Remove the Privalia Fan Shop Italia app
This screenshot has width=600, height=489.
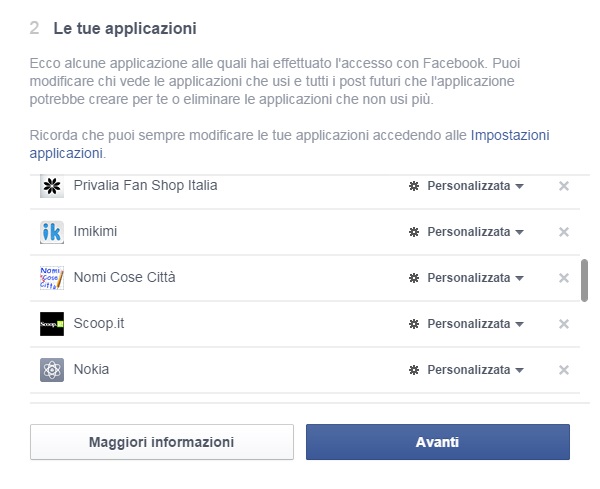pos(564,186)
